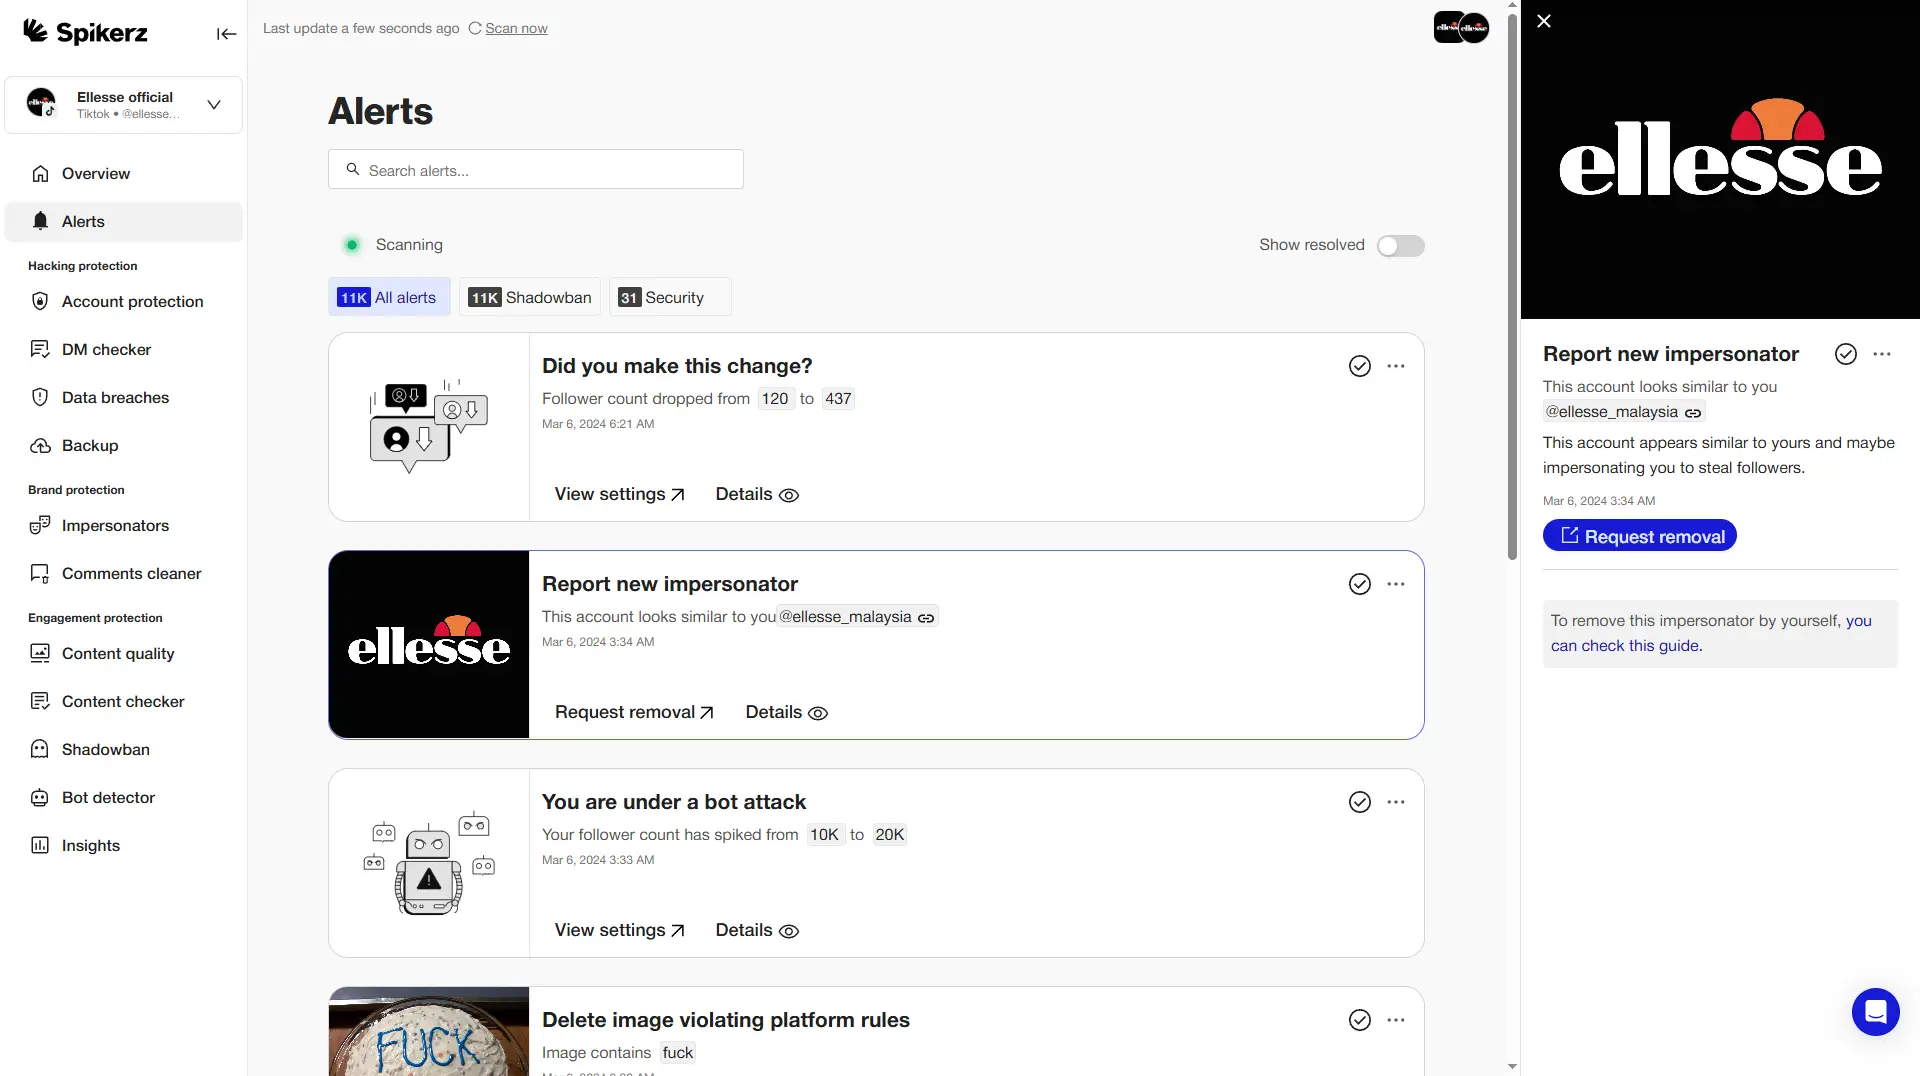View Details of impersonator alert
1920x1076 pixels.
point(787,713)
